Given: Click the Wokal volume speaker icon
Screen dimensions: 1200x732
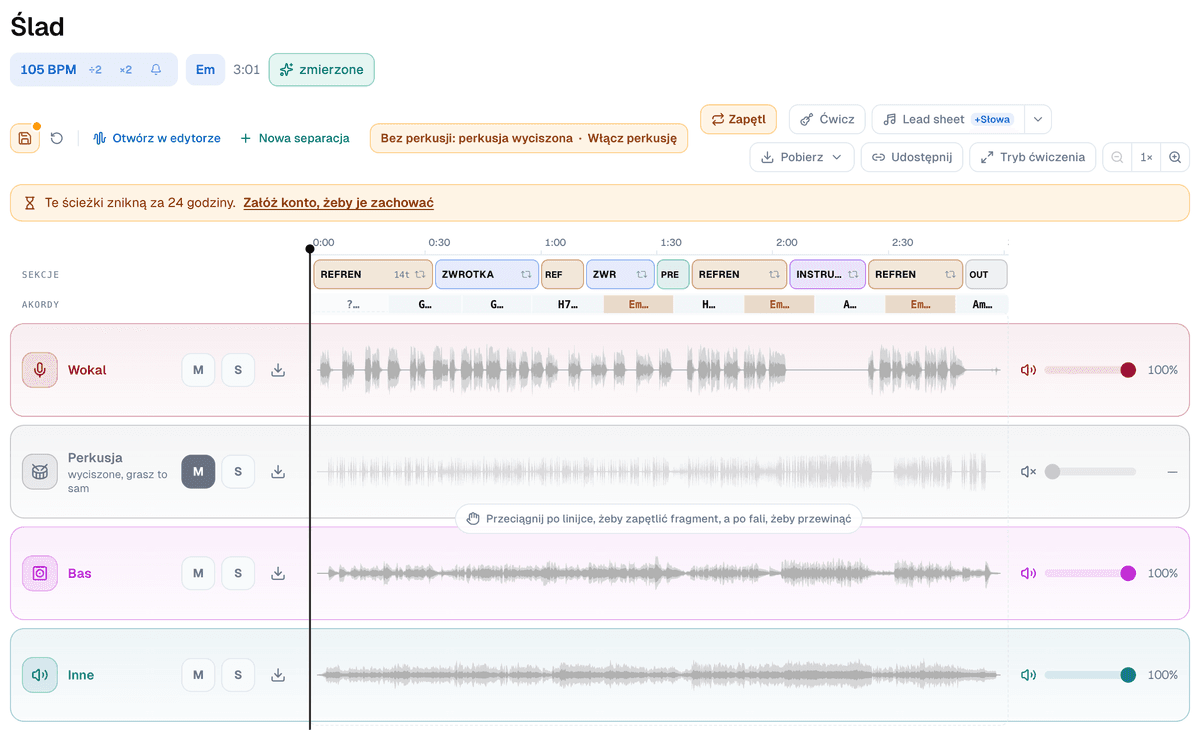Looking at the screenshot, I should pyautogui.click(x=1028, y=370).
